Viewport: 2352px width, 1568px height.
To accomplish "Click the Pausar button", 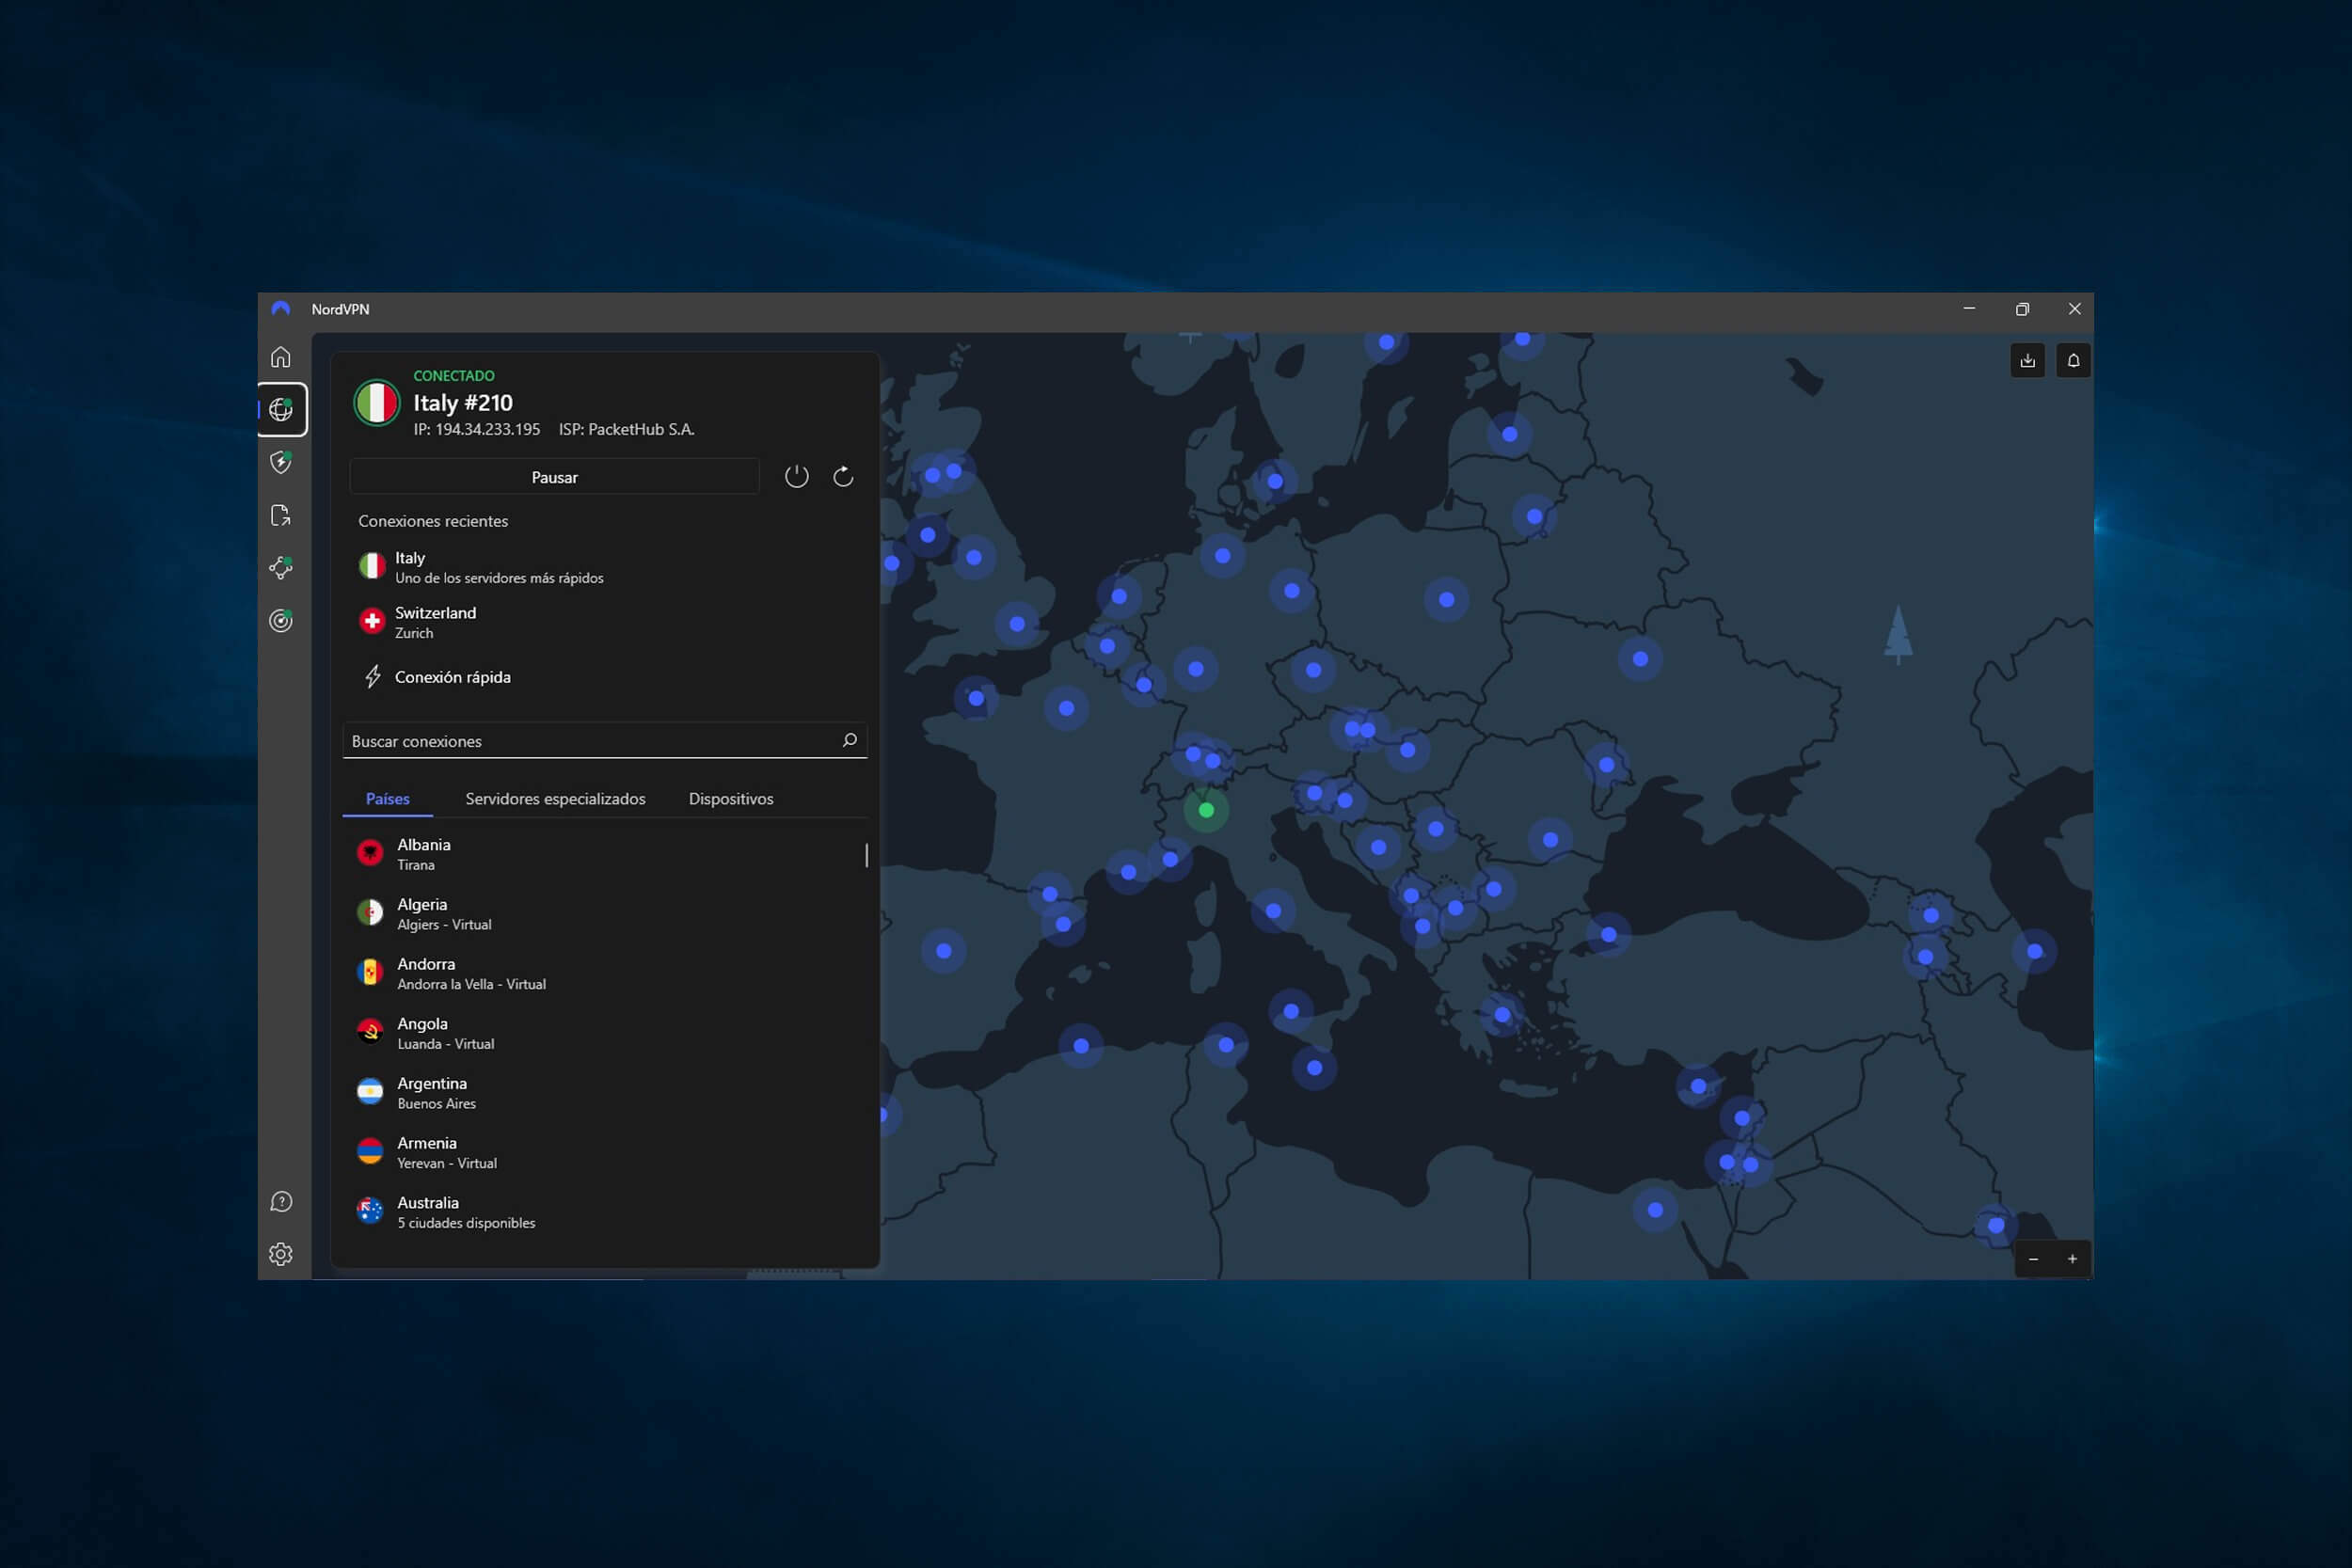I will point(554,477).
